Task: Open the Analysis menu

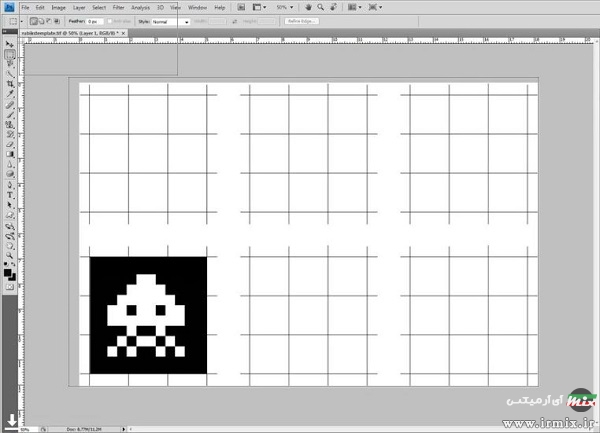Action: (140, 7)
